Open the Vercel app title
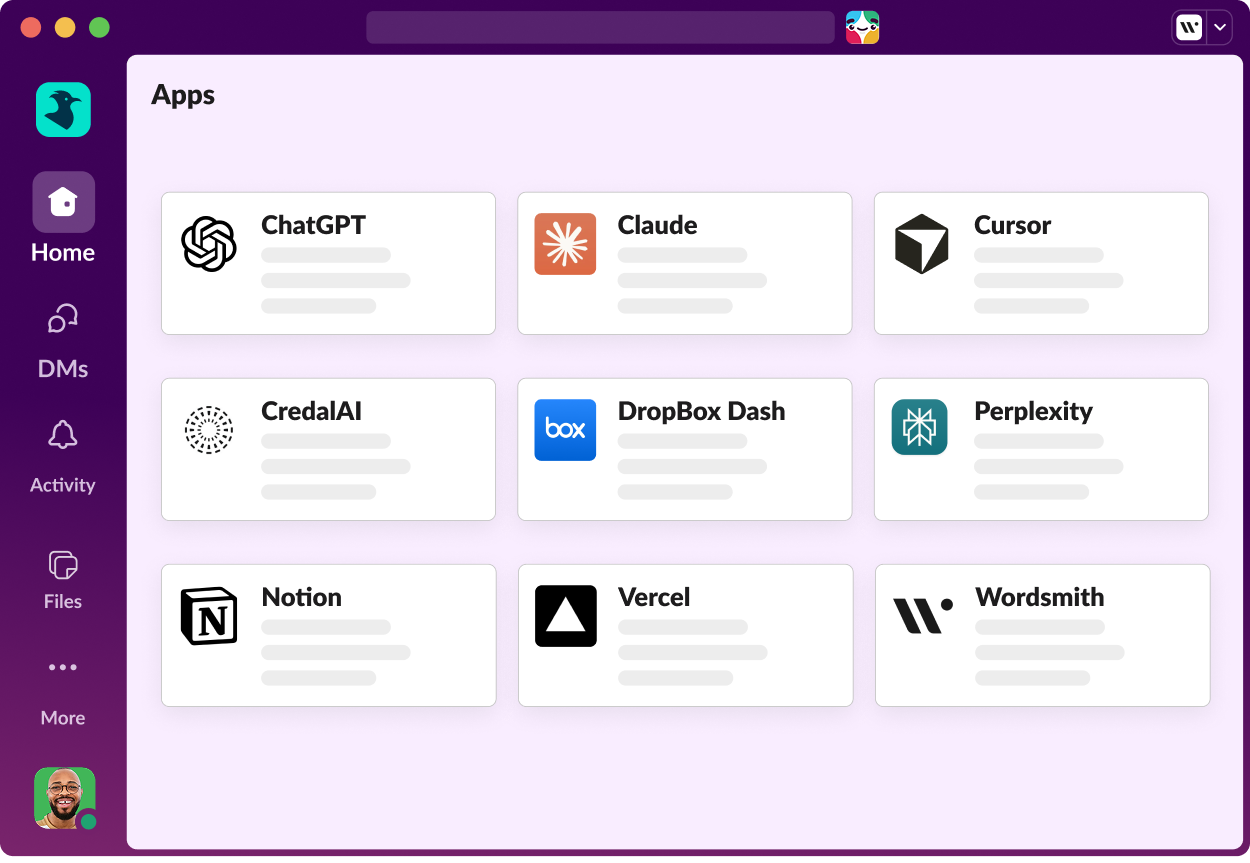The height and width of the screenshot is (863, 1250). [654, 597]
